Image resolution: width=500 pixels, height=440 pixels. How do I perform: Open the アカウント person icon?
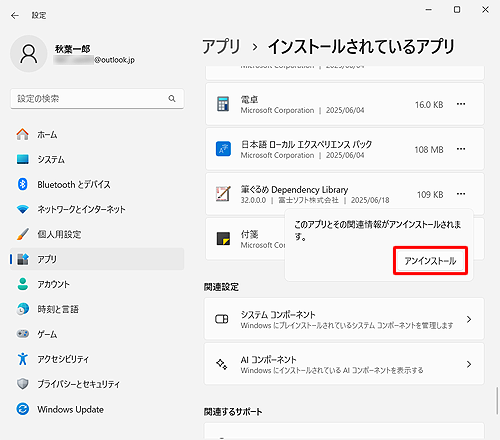23,284
